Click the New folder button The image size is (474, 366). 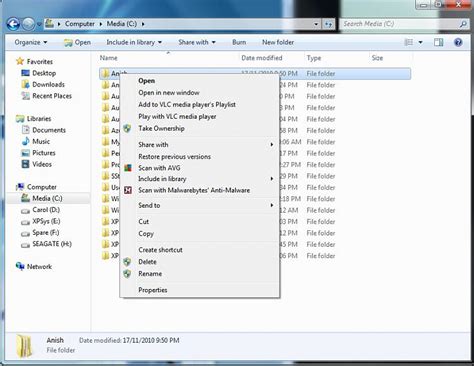pos(278,42)
